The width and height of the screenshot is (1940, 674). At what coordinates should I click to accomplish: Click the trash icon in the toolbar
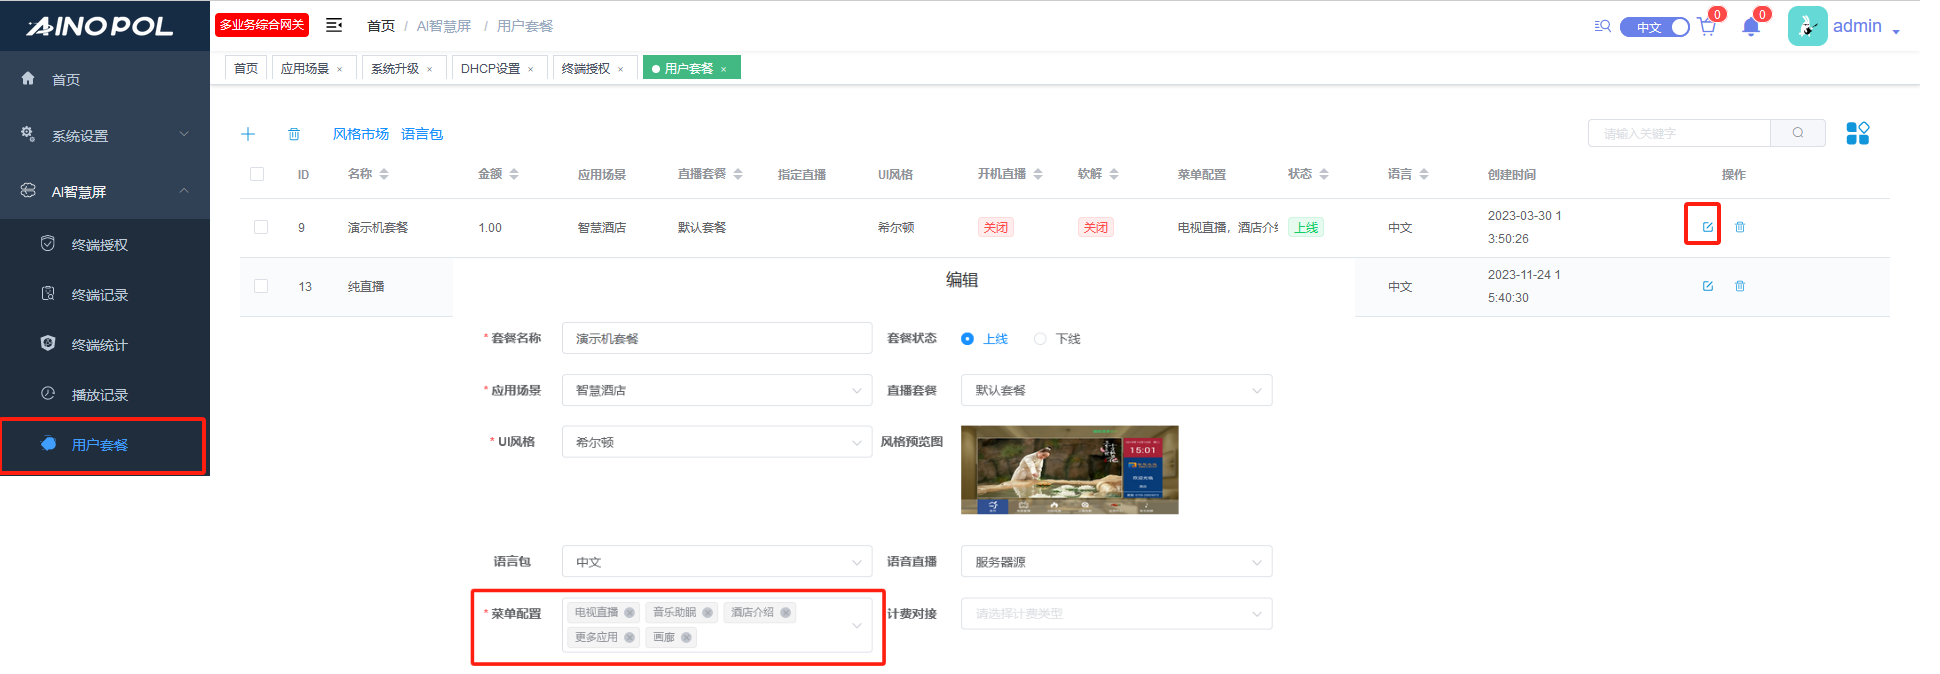click(x=294, y=134)
